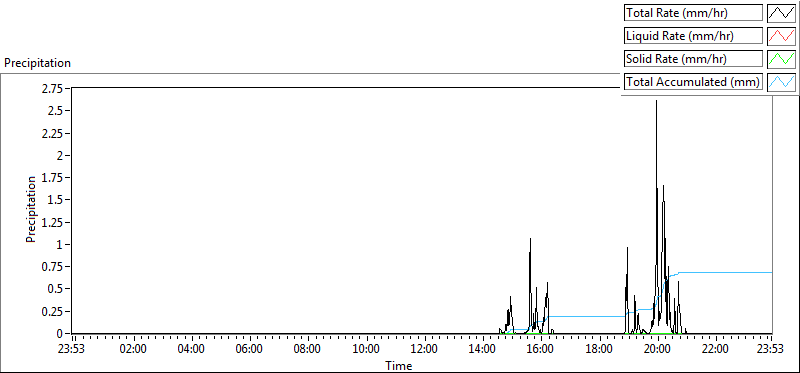Click the Time x-axis label
Screen dimensions: 800x373
pyautogui.click(x=398, y=365)
